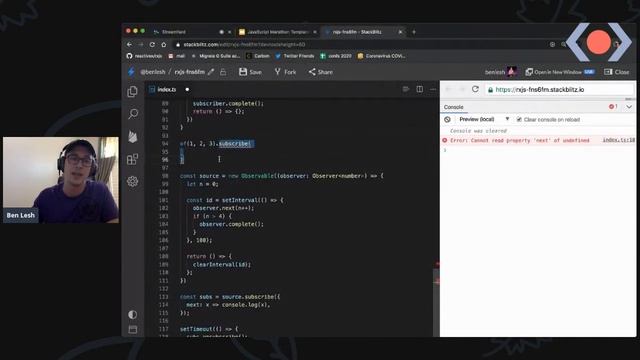The height and width of the screenshot is (360, 640).
Task: Go back in Chrome browser
Action: (129, 44)
